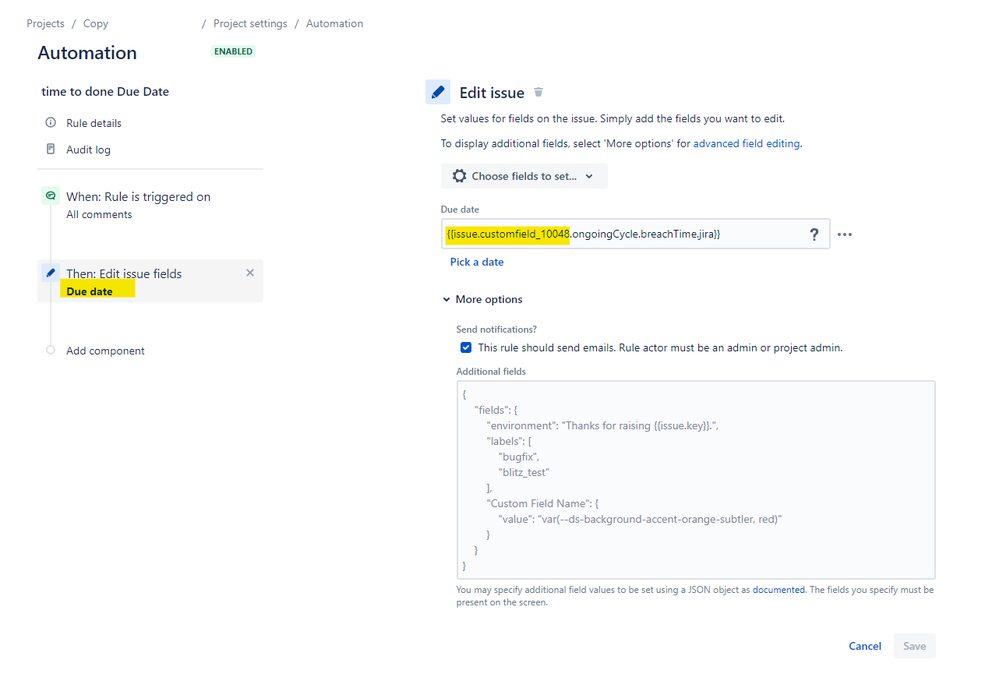Click the Rule details info icon
This screenshot has height=677, width=999.
[50, 122]
